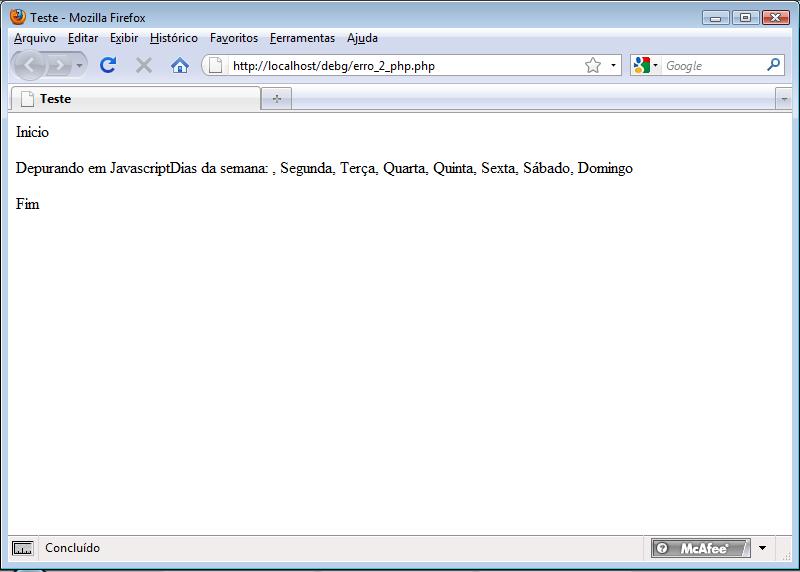Open the Ferramentas menu
Viewport: 800px width, 572px height.
[302, 38]
